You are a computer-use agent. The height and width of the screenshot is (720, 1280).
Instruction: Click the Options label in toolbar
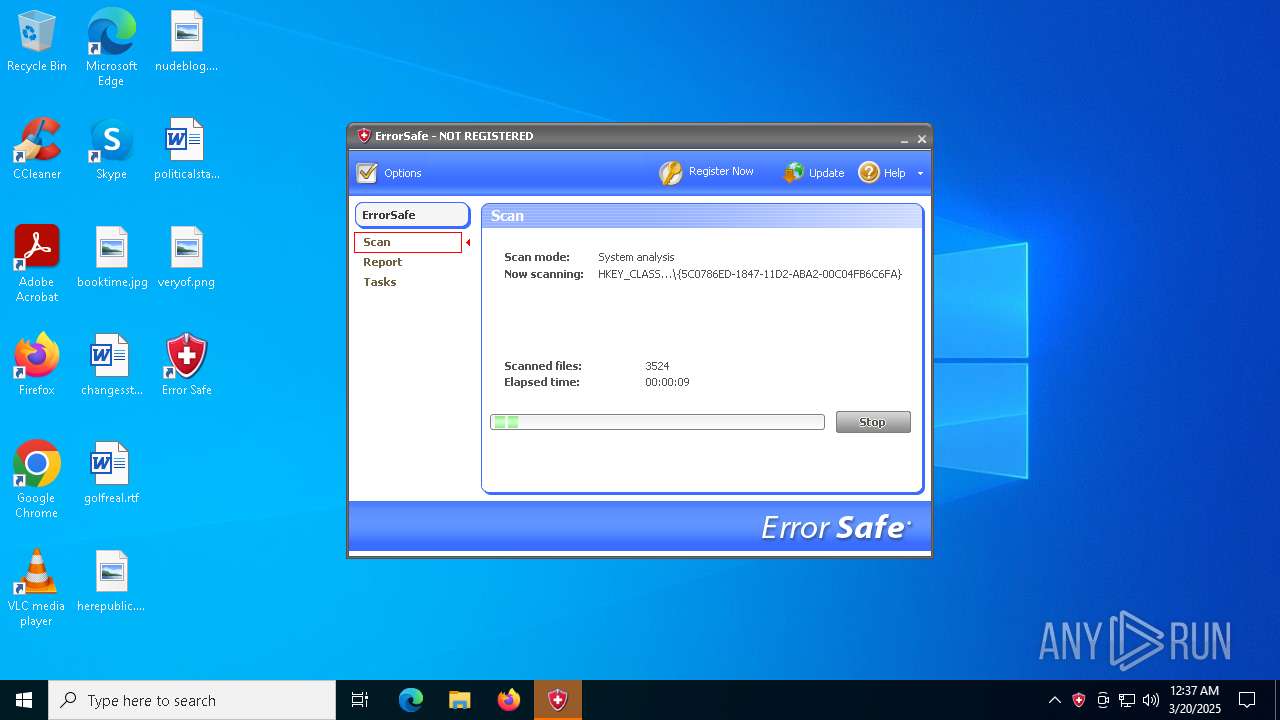[x=403, y=173]
